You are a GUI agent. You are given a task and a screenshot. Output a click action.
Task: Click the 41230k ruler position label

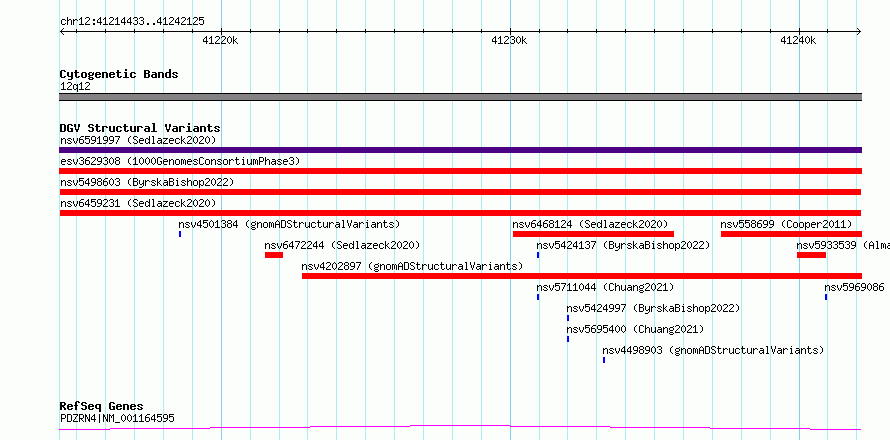pos(509,40)
